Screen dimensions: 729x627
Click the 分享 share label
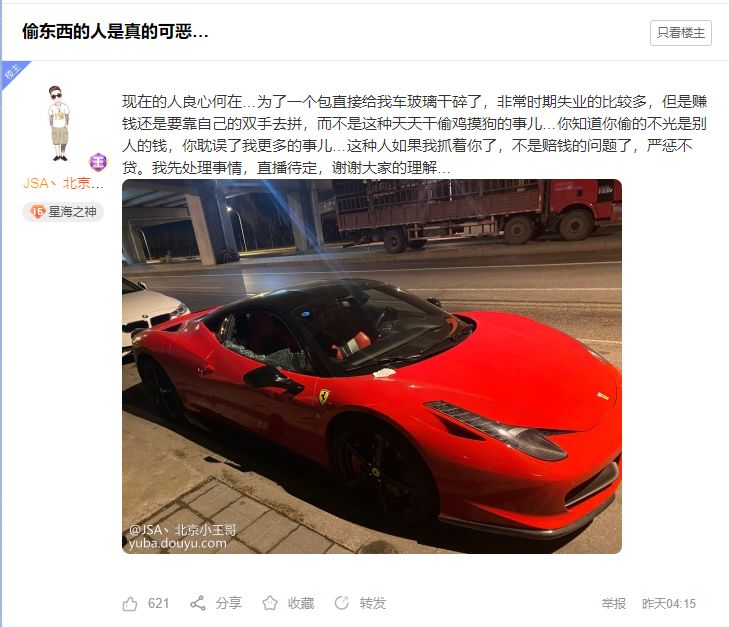(x=229, y=603)
